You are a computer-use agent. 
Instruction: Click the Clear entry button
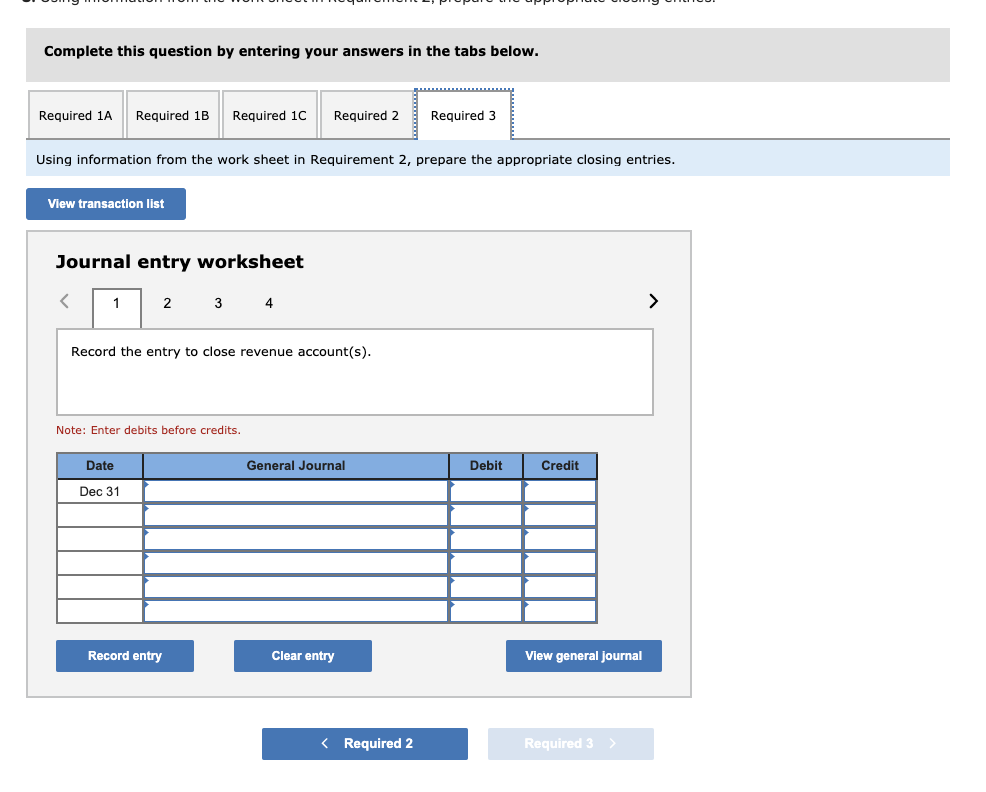point(302,655)
